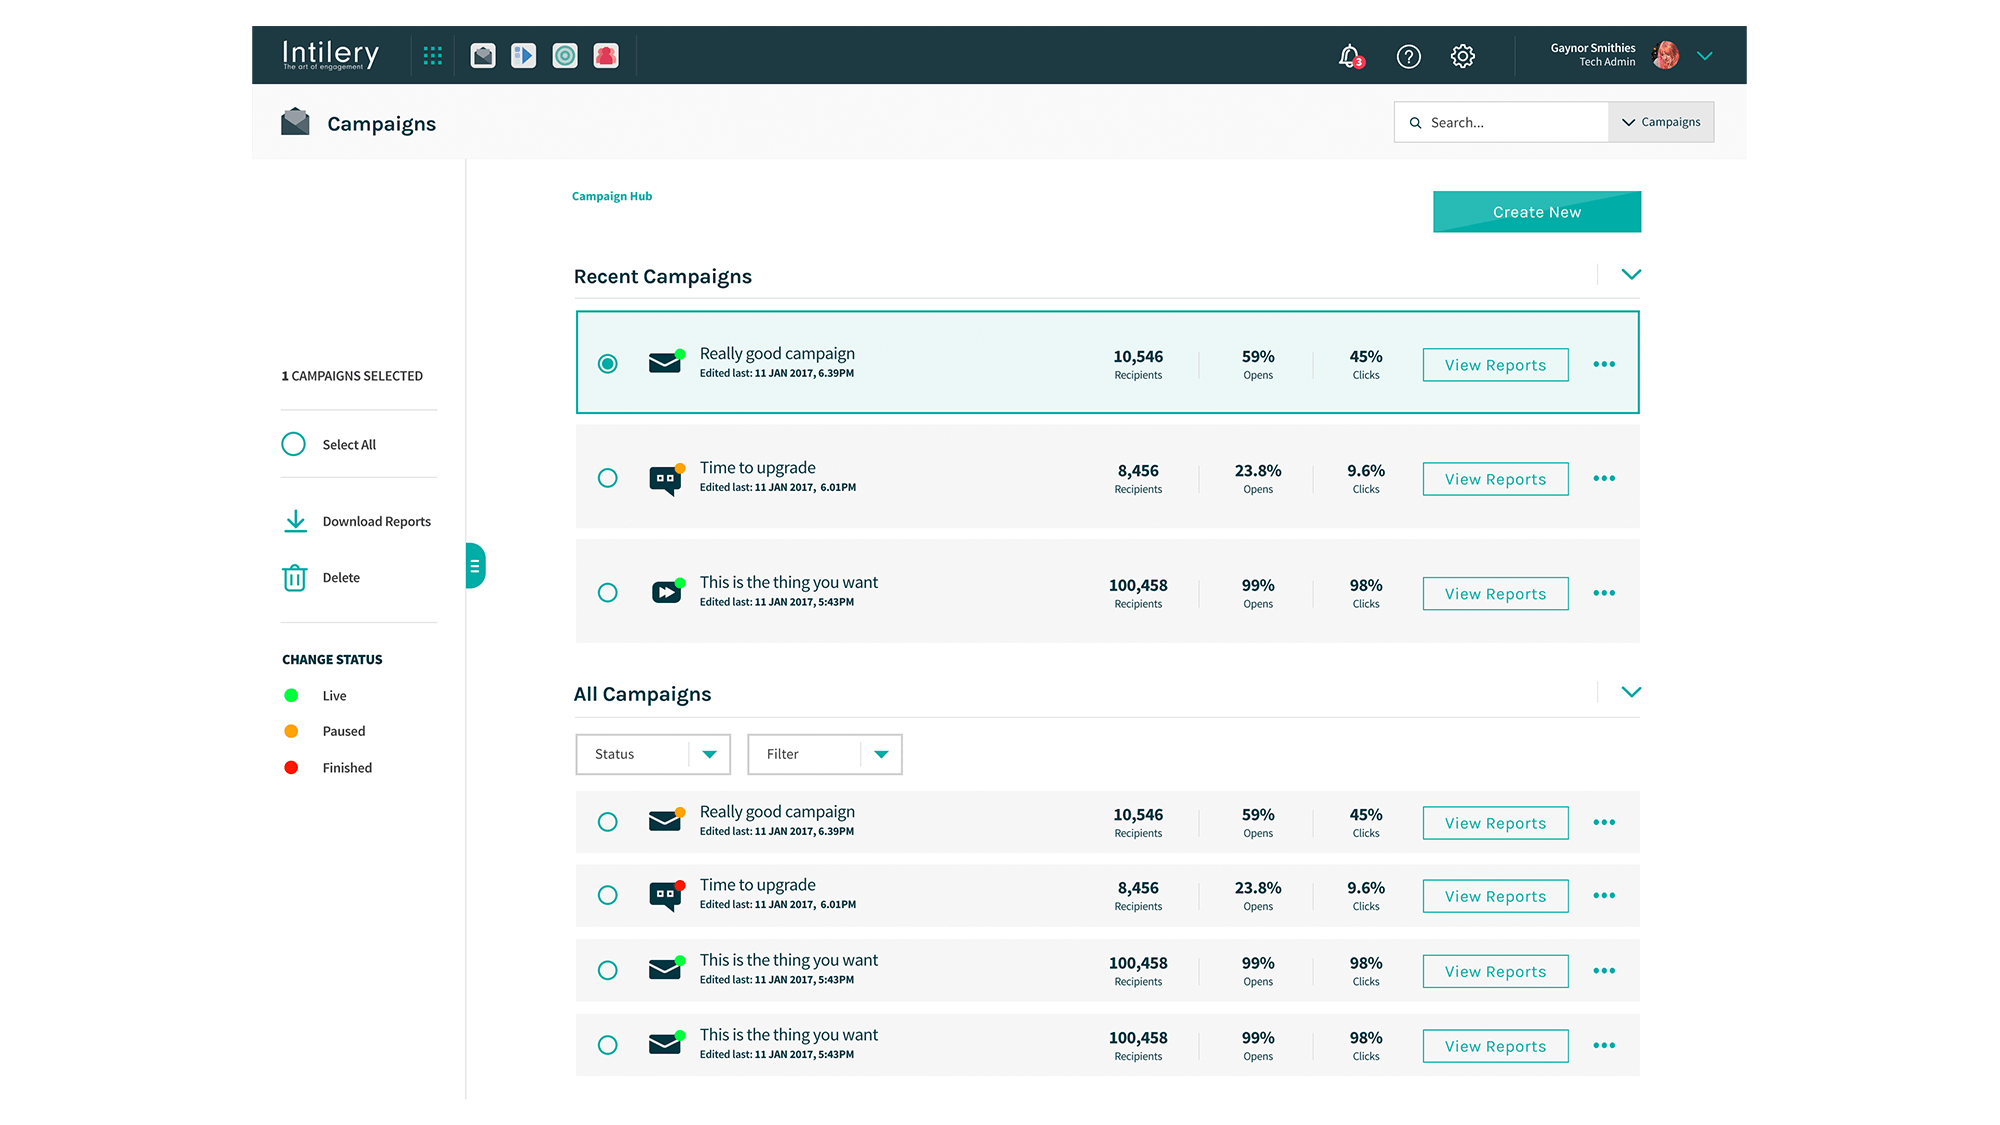Select This is the thing you want in Recent Campaigns

(x=607, y=593)
